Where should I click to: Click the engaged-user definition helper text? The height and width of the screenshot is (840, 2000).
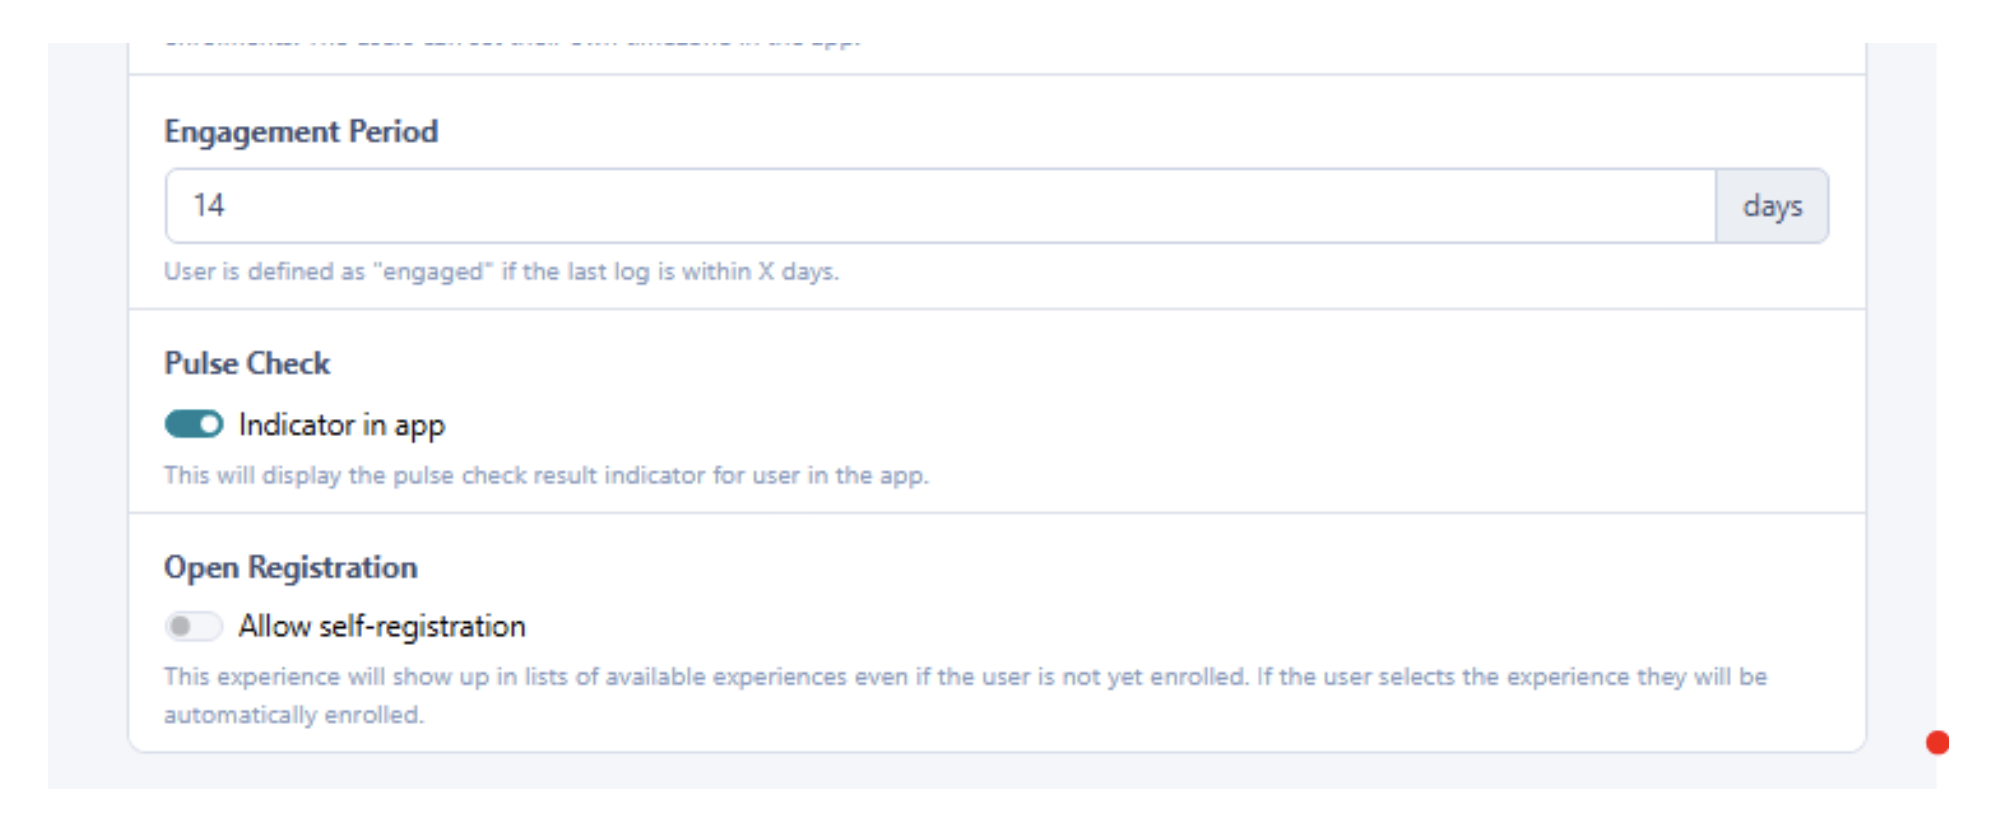501,272
